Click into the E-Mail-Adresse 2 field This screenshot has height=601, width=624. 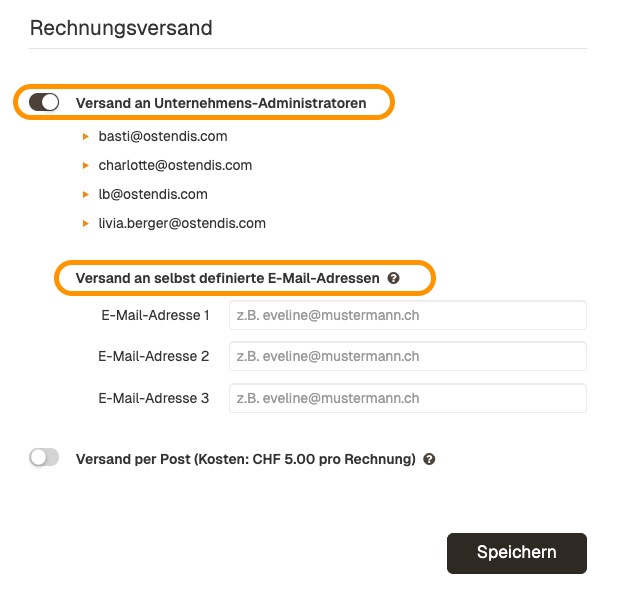pyautogui.click(x=407, y=356)
